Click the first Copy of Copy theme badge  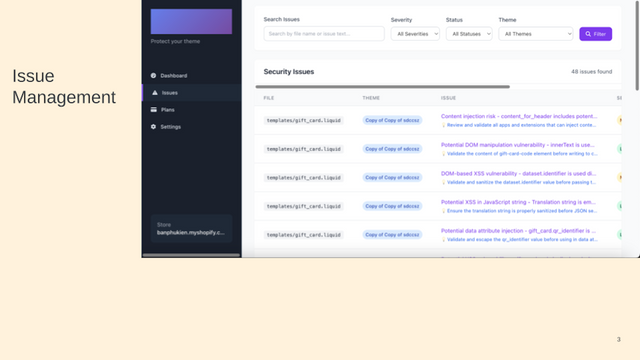pos(392,120)
